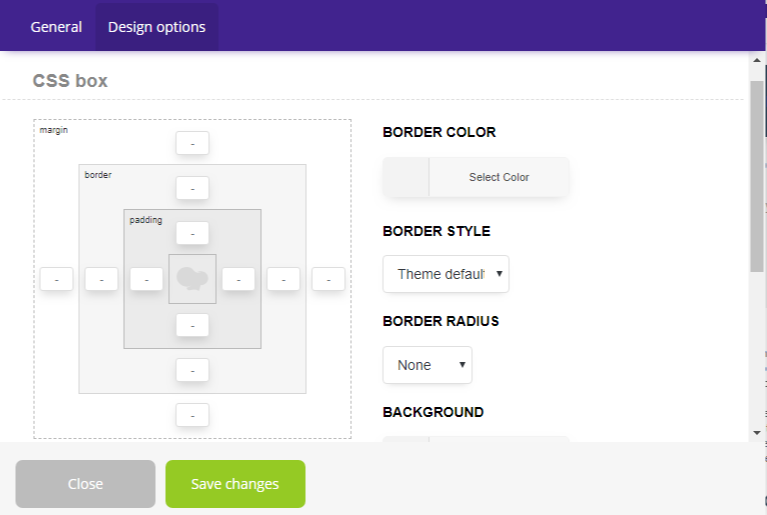This screenshot has width=767, height=515.
Task: Click the center cloud image placeholder icon
Action: pyautogui.click(x=192, y=279)
